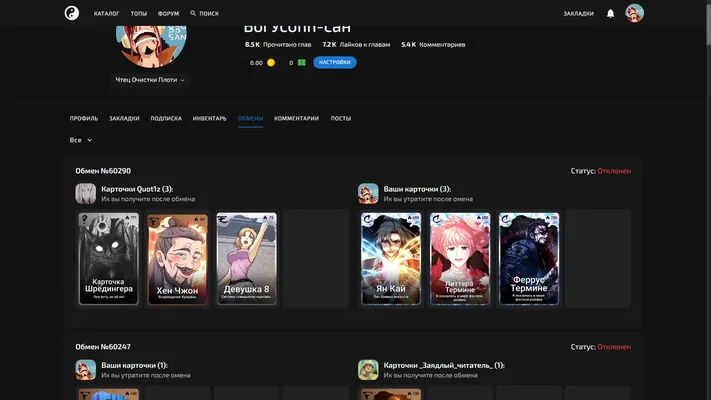This screenshot has height=400, width=711.
Task: Click the 5.4K Комментариев stat
Action: [433, 44]
